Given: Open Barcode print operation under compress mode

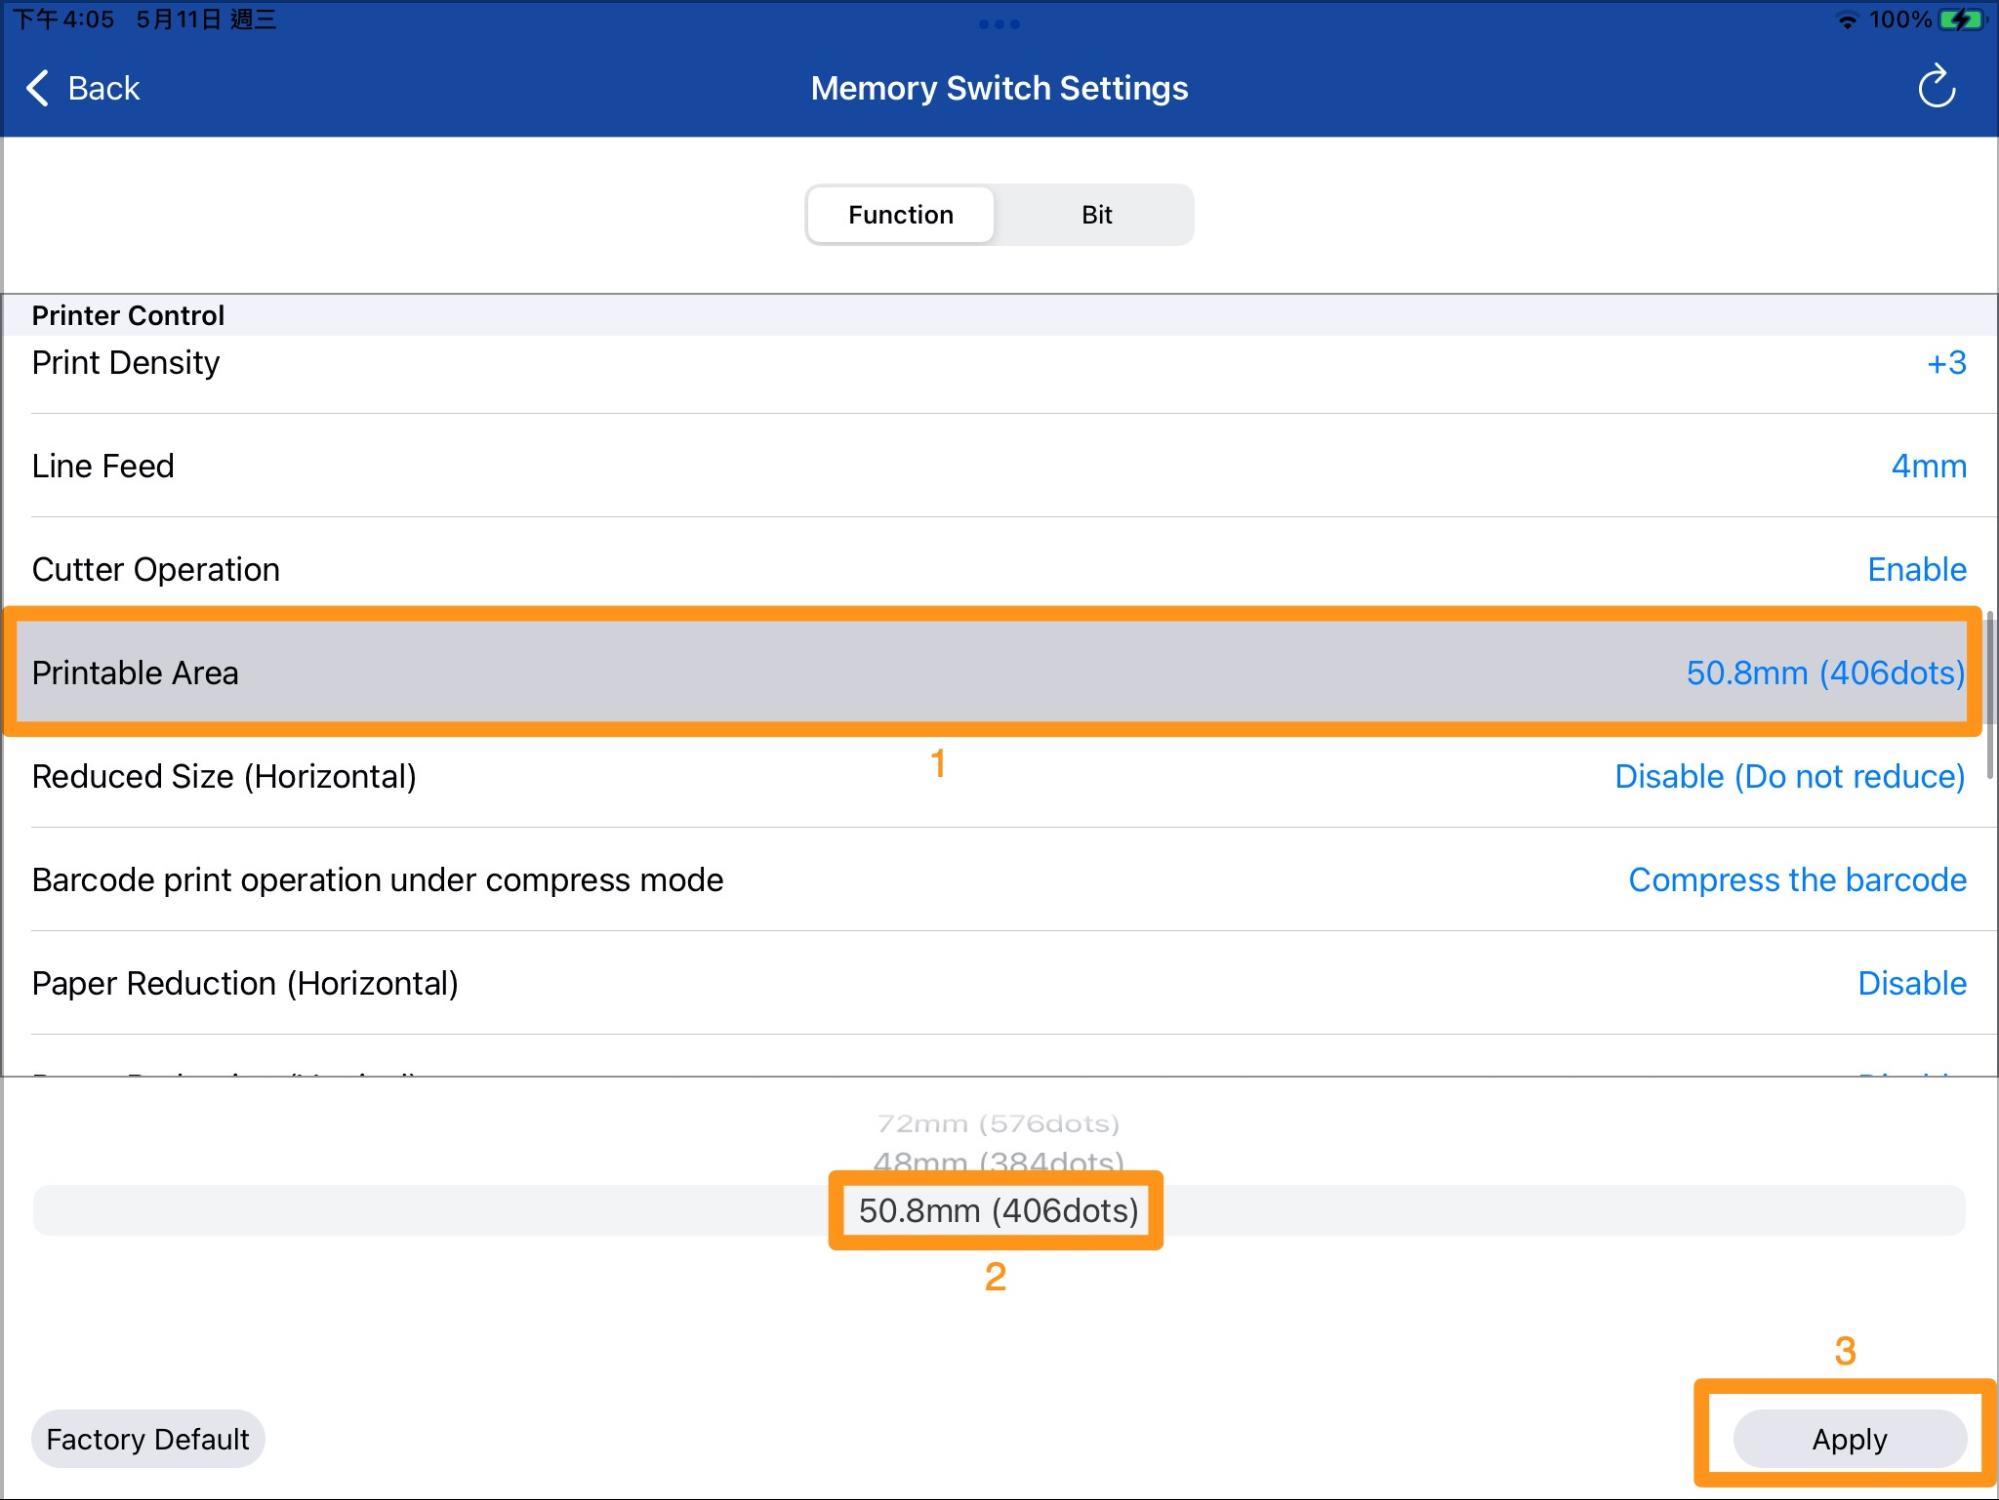Looking at the screenshot, I should [x=999, y=880].
